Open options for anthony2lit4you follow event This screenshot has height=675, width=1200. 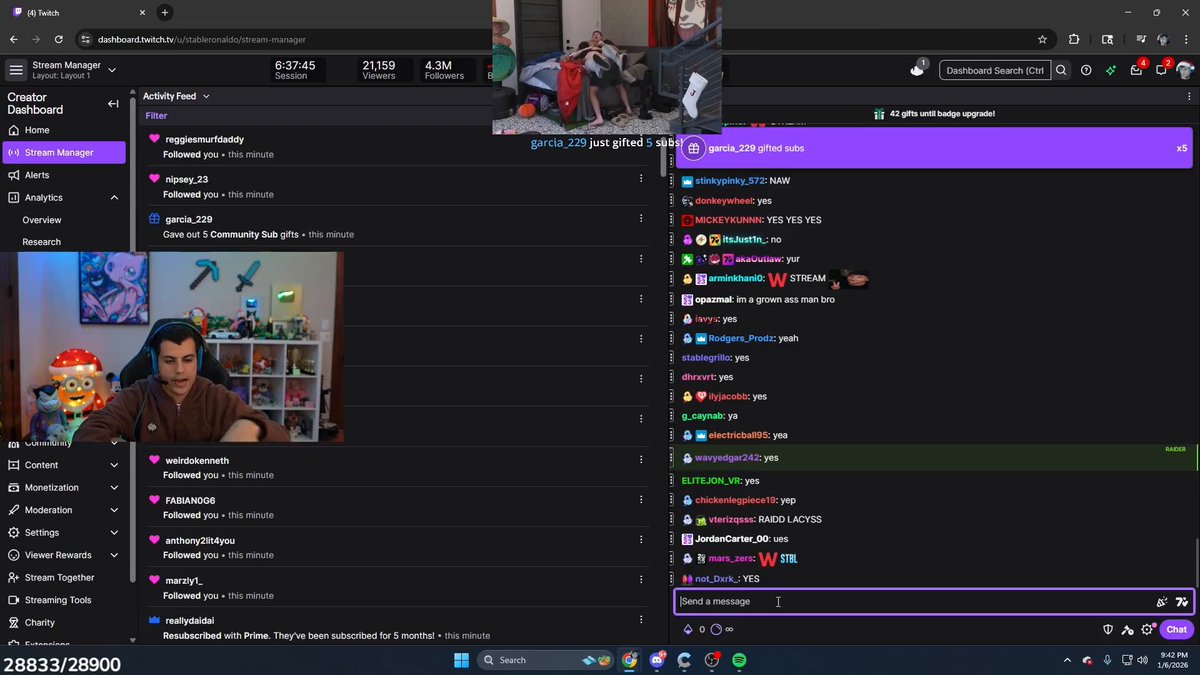(641, 539)
